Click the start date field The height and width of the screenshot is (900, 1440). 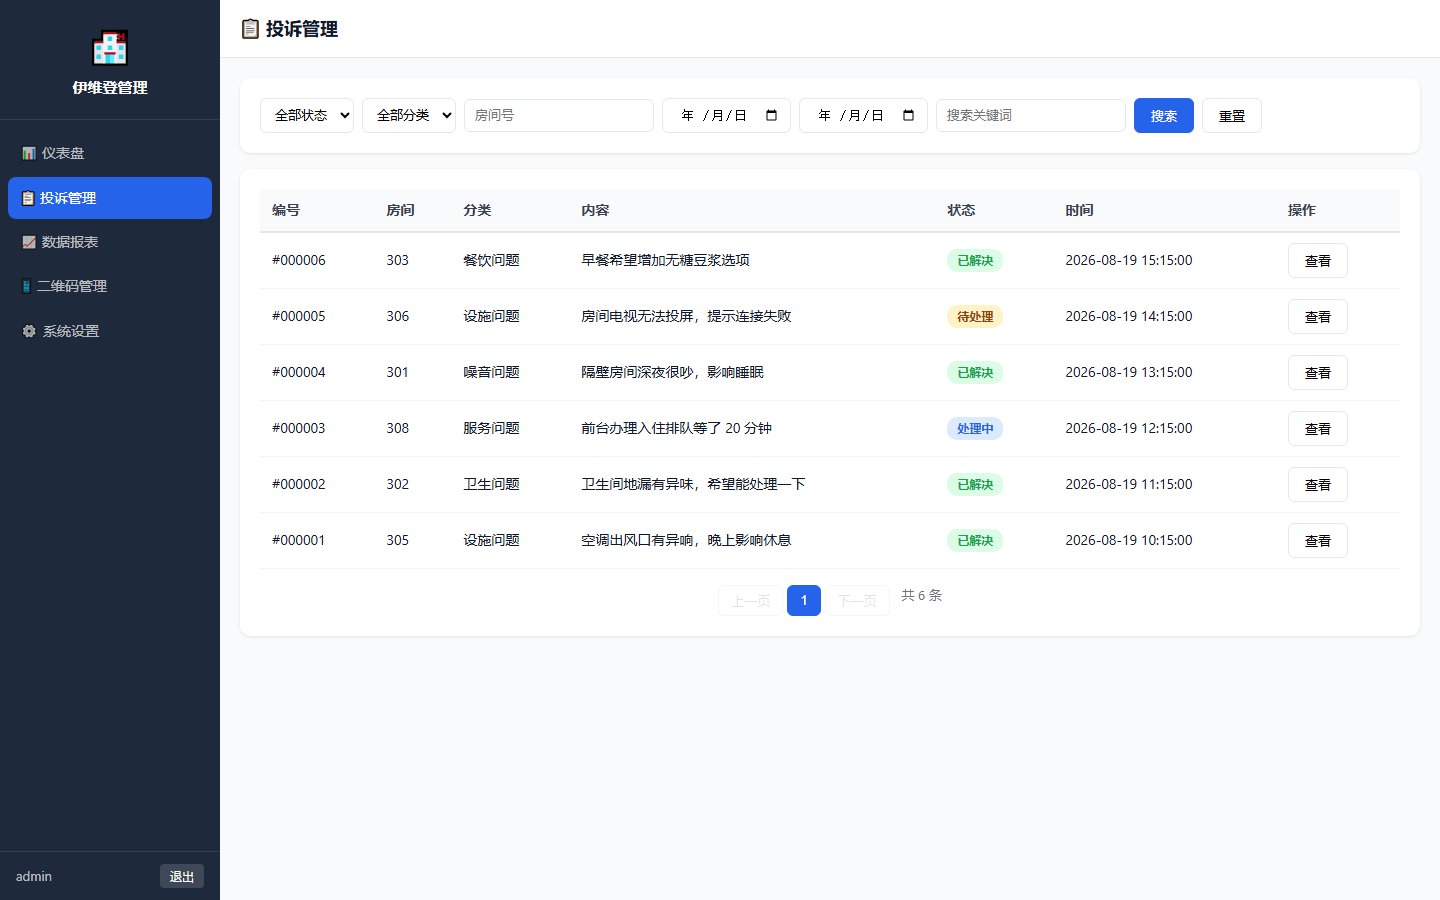click(726, 115)
